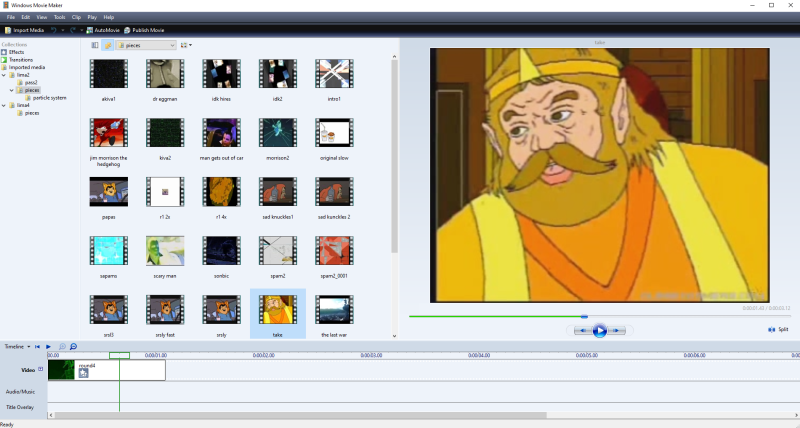Viewport: 800px width, 428px height.
Task: Click the up one level folder icon
Action: (108, 45)
